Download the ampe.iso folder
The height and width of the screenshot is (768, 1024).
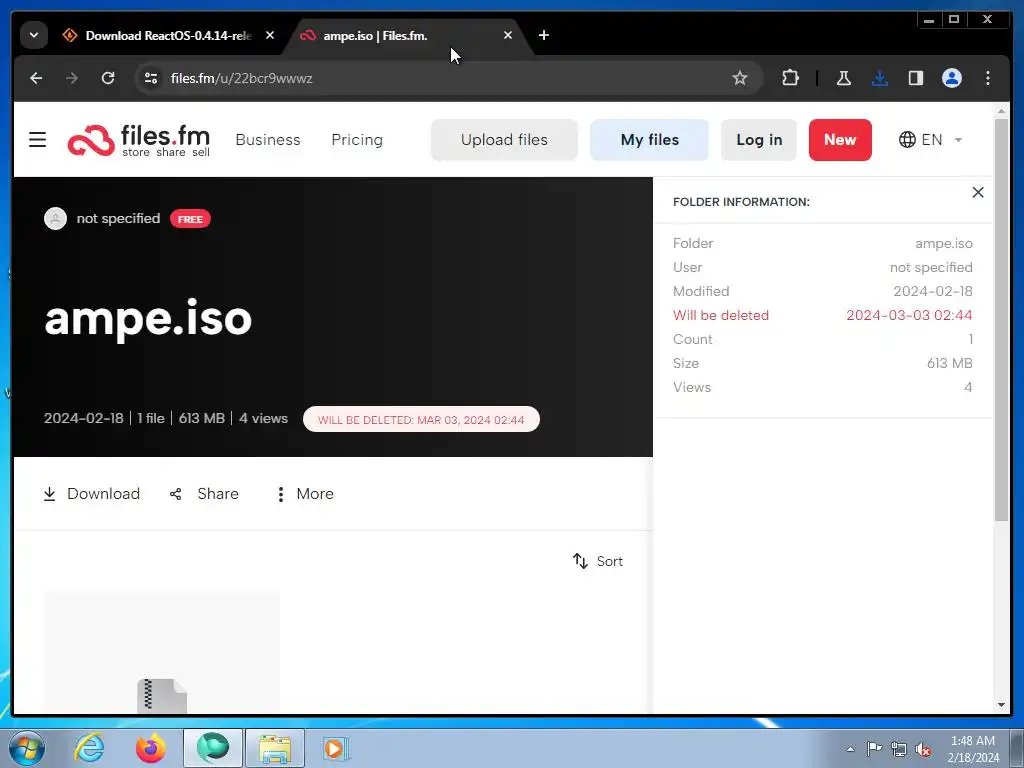click(x=91, y=494)
